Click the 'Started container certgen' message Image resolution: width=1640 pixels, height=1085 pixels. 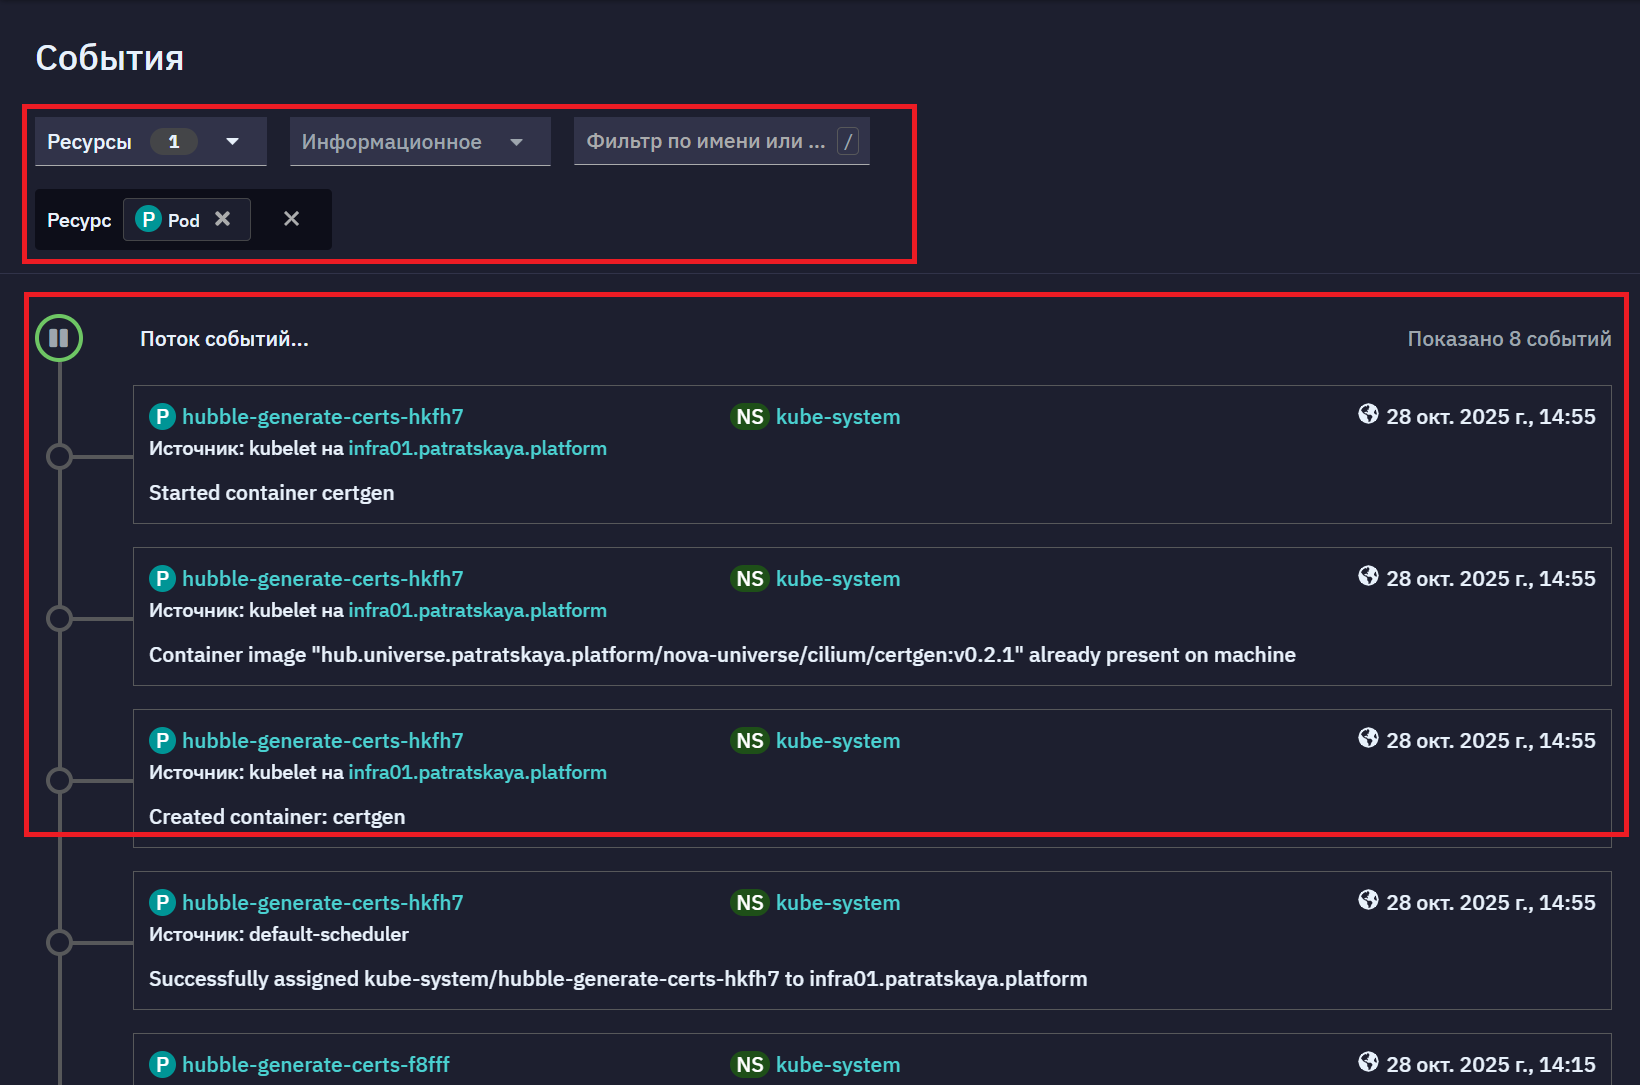pyautogui.click(x=272, y=492)
